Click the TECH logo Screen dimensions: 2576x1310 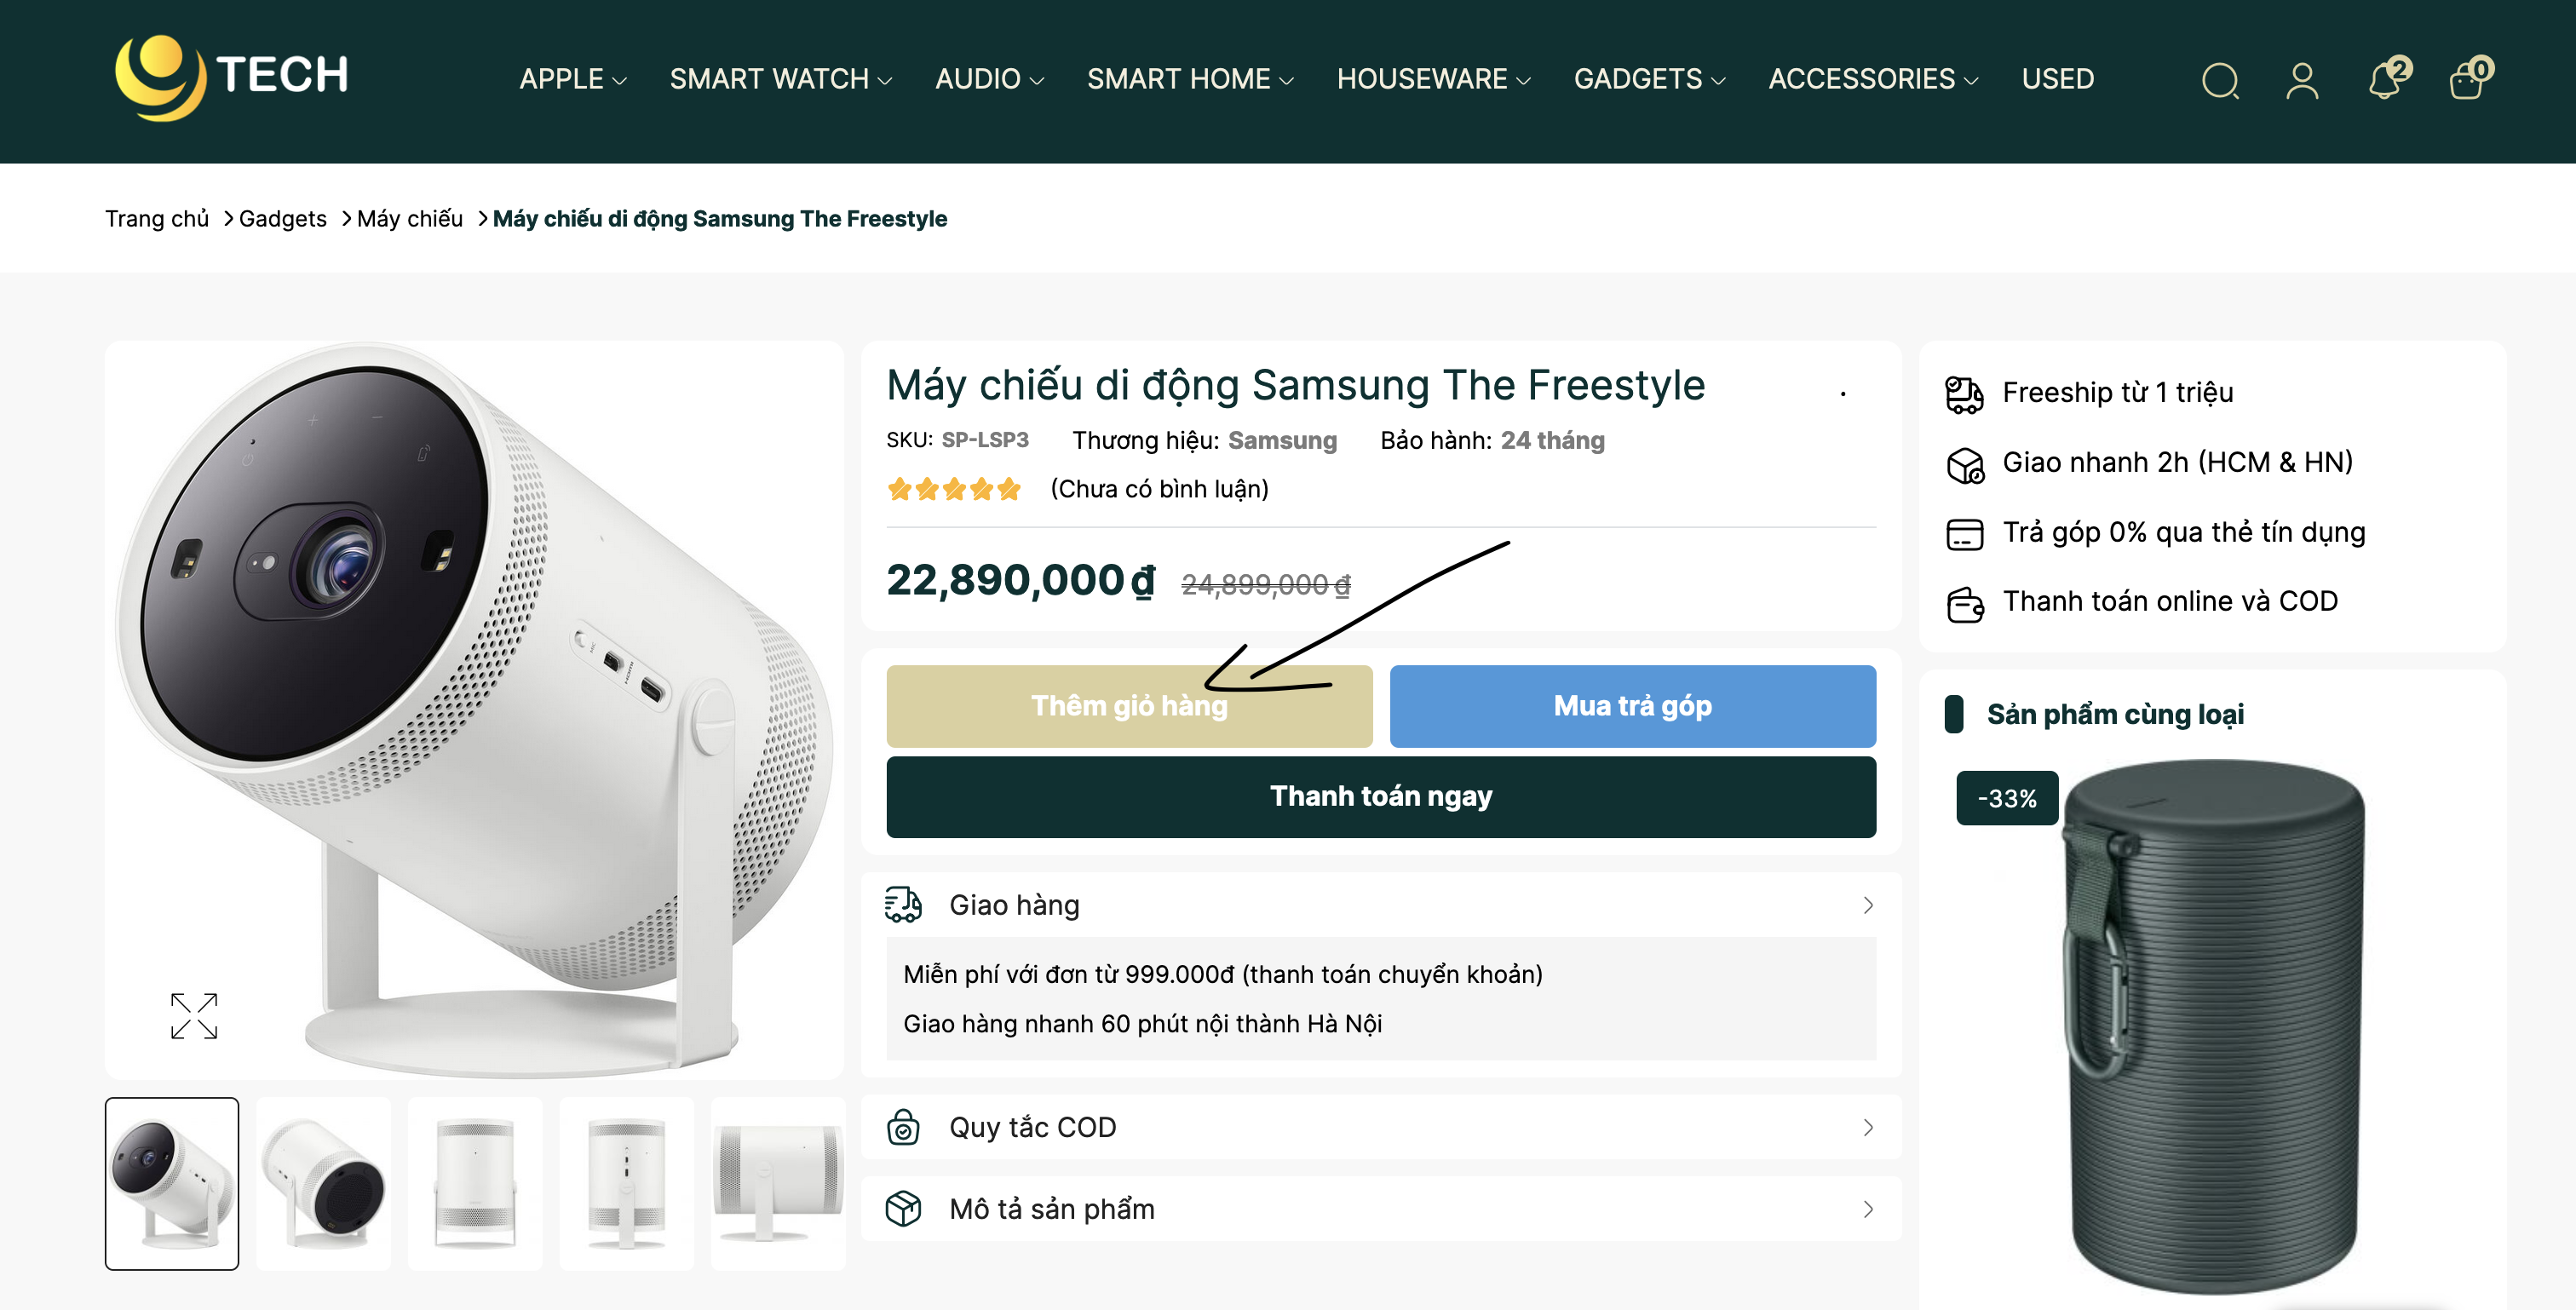click(232, 76)
